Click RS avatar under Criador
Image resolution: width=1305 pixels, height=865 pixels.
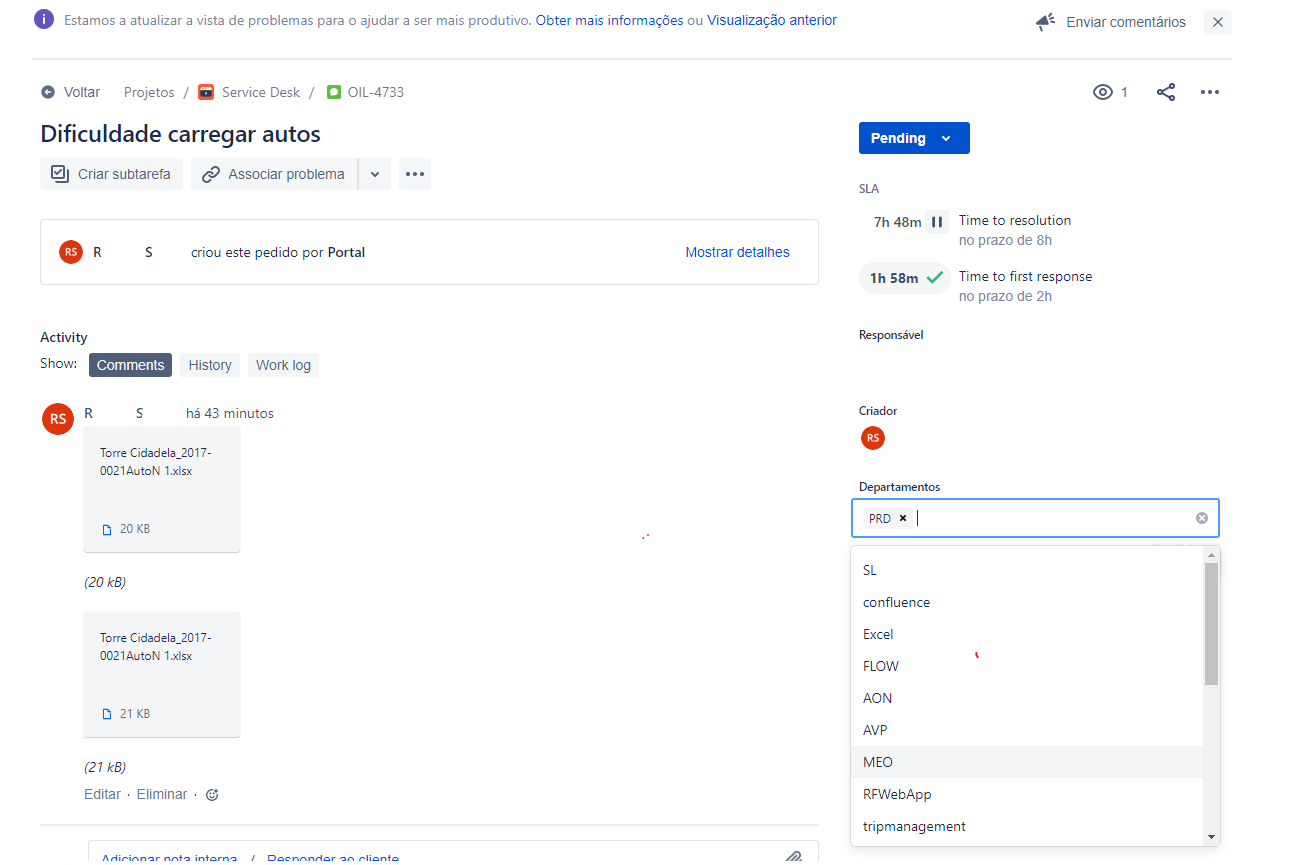(873, 438)
